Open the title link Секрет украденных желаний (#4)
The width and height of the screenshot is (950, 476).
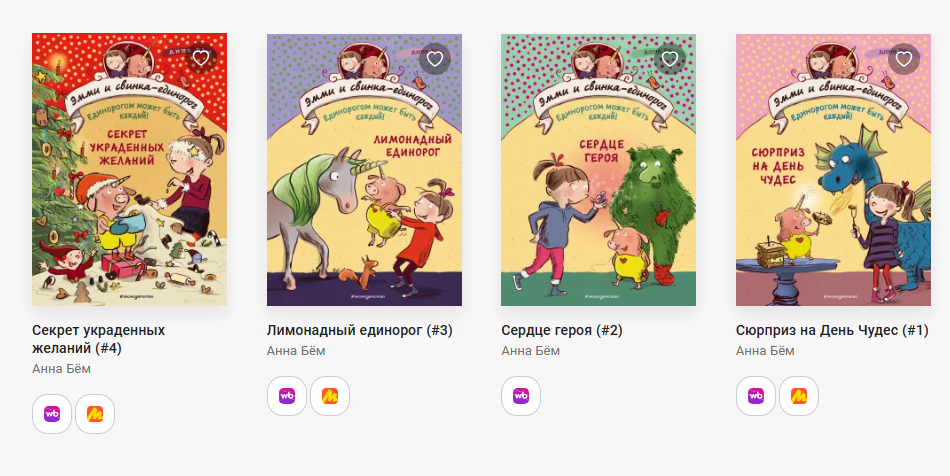tap(99, 339)
